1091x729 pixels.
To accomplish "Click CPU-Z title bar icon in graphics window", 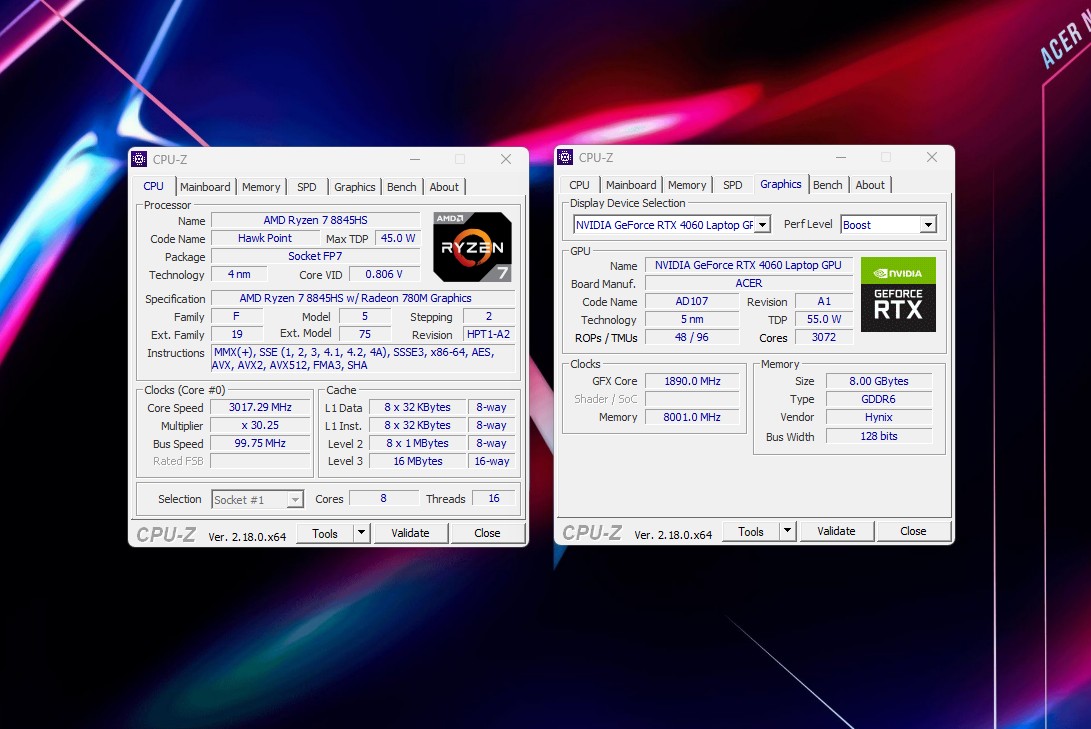I will tap(566, 157).
